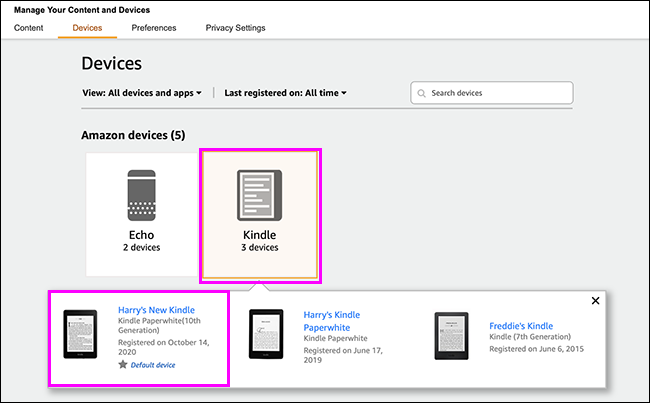Screen dimensions: 650x403
Task: Click the Kindle e-reader device icon
Action: (260, 195)
